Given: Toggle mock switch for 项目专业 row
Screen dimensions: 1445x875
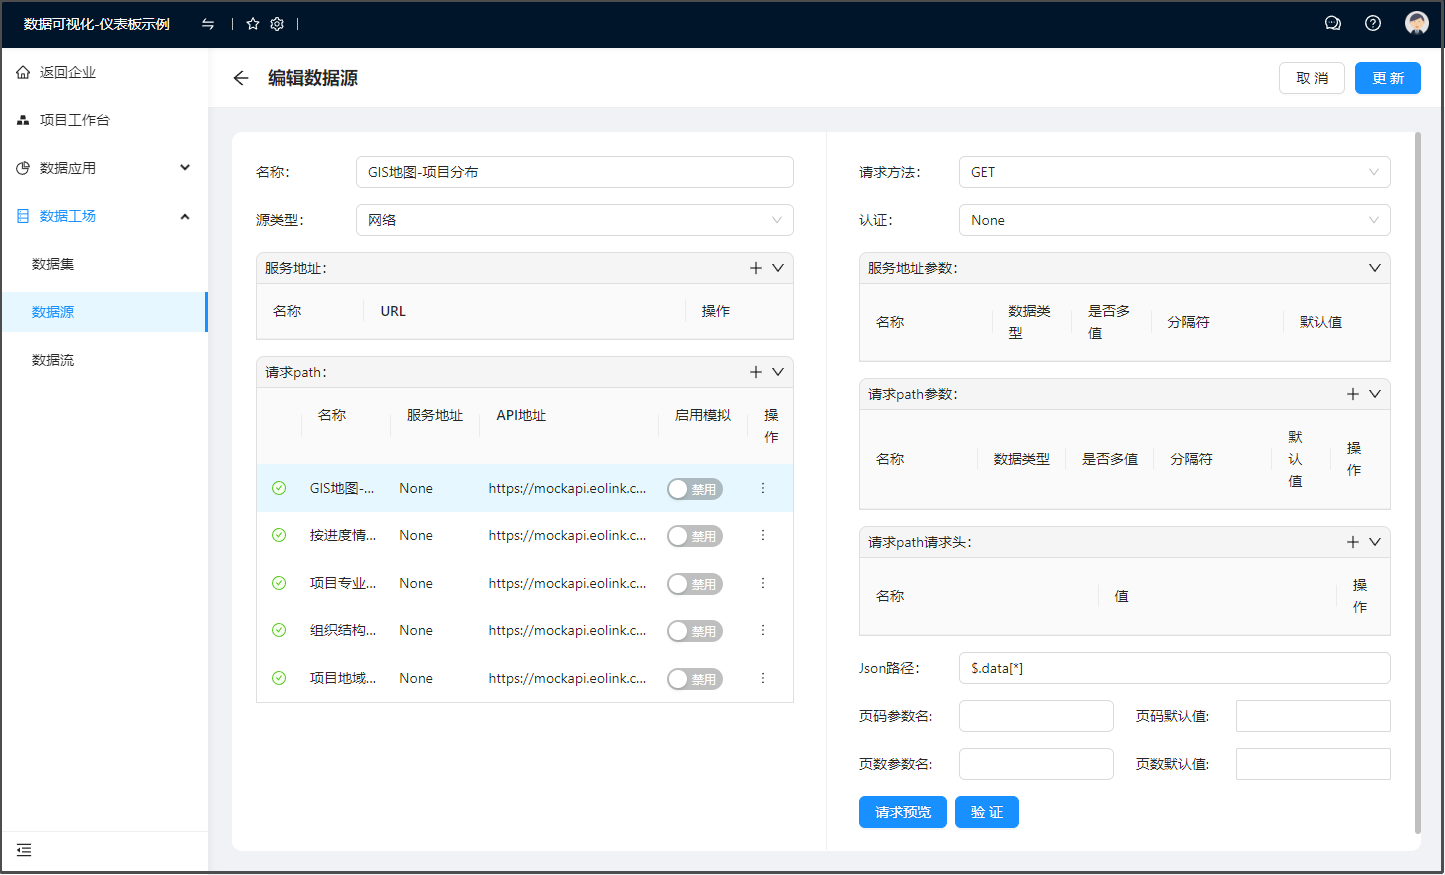Looking at the screenshot, I should point(695,584).
